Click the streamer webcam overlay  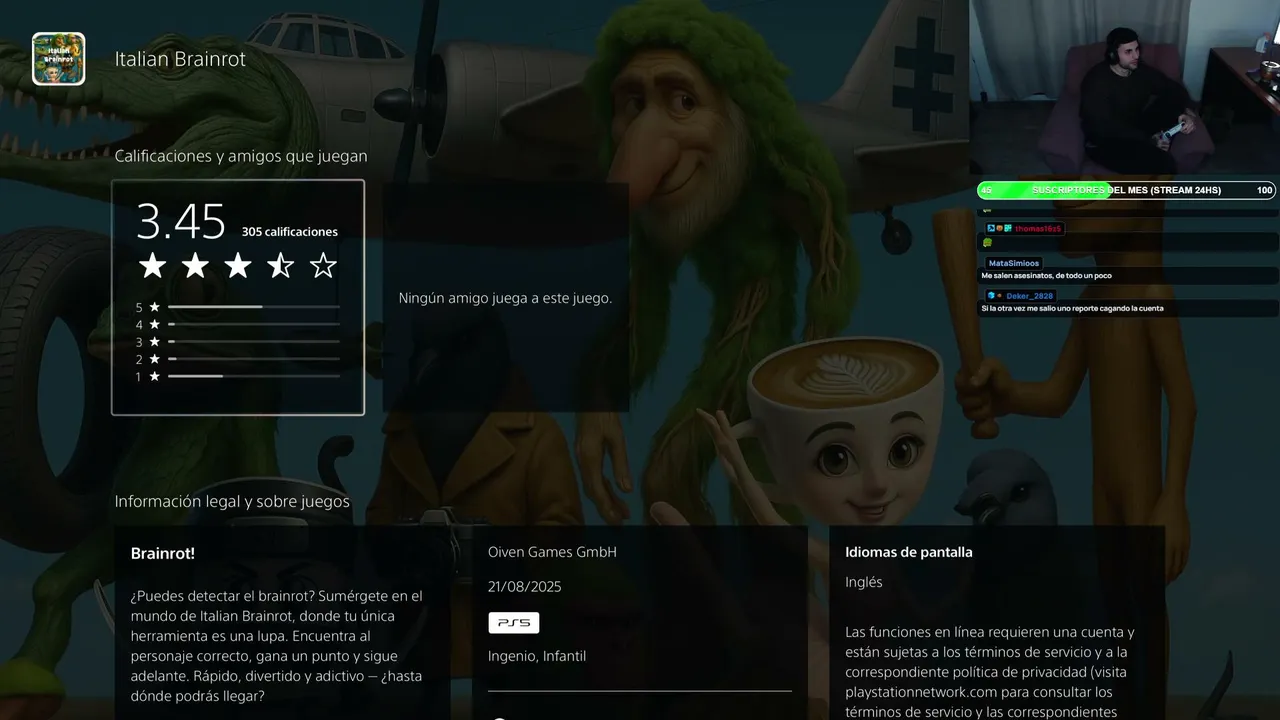click(1124, 88)
